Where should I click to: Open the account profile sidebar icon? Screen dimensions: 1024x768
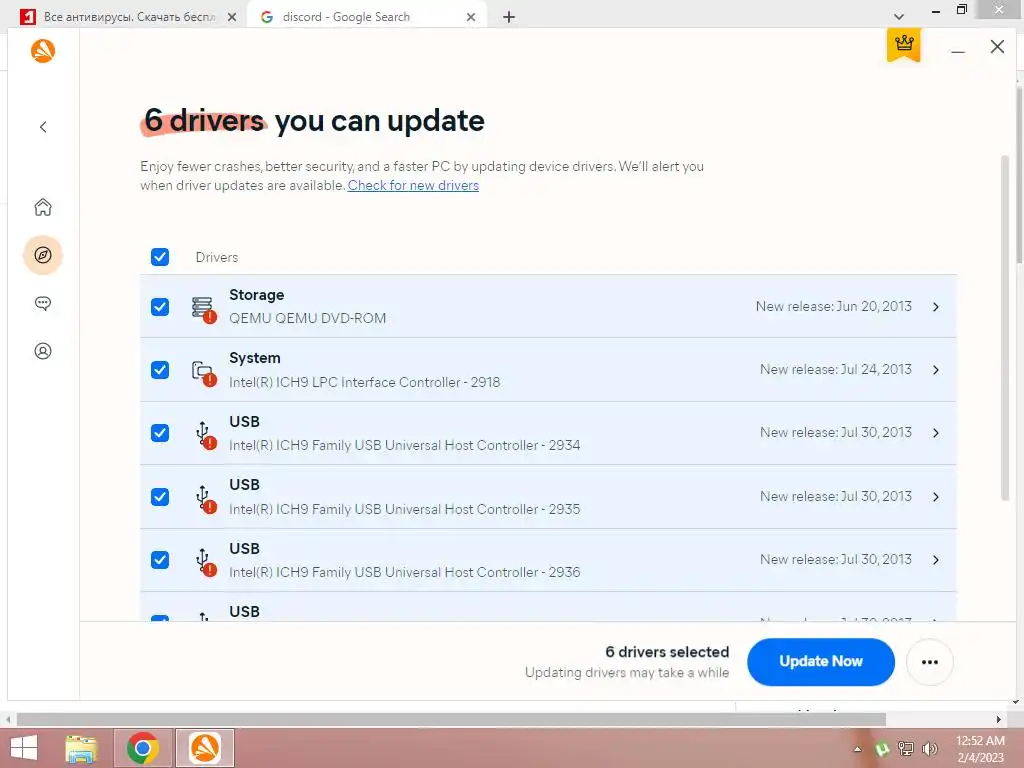(43, 351)
